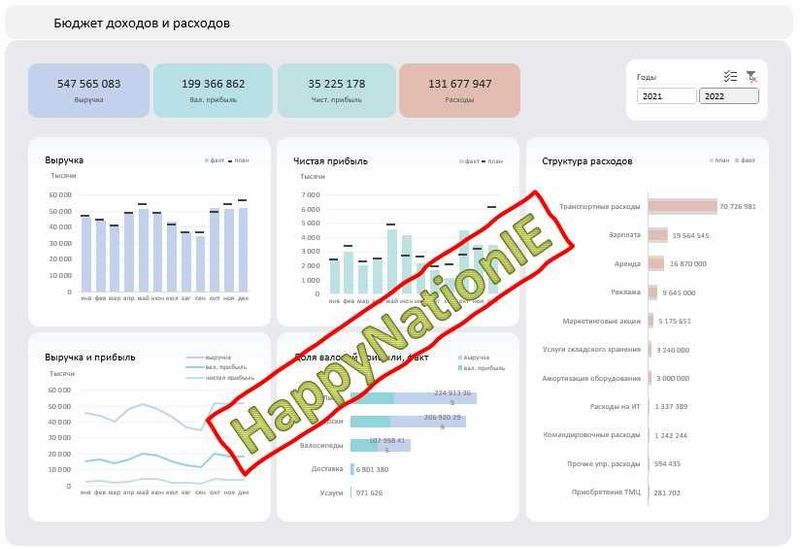
Task: Click the Услуги value 971 626
Action: point(369,493)
